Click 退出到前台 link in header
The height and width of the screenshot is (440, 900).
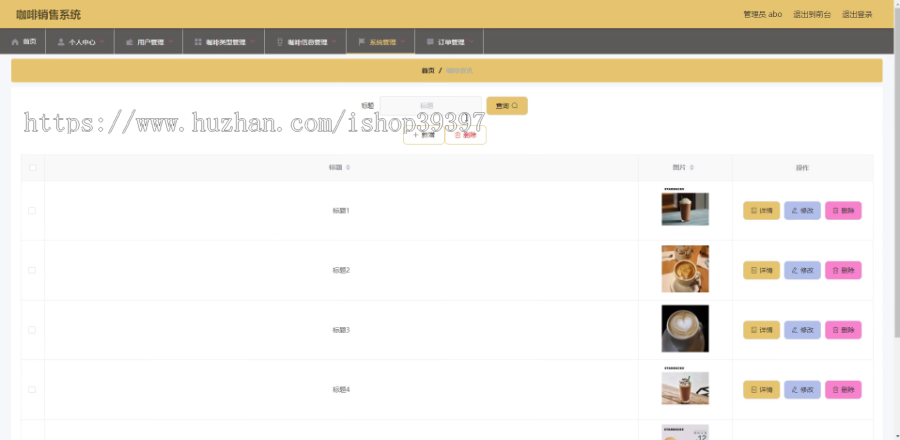(x=812, y=14)
